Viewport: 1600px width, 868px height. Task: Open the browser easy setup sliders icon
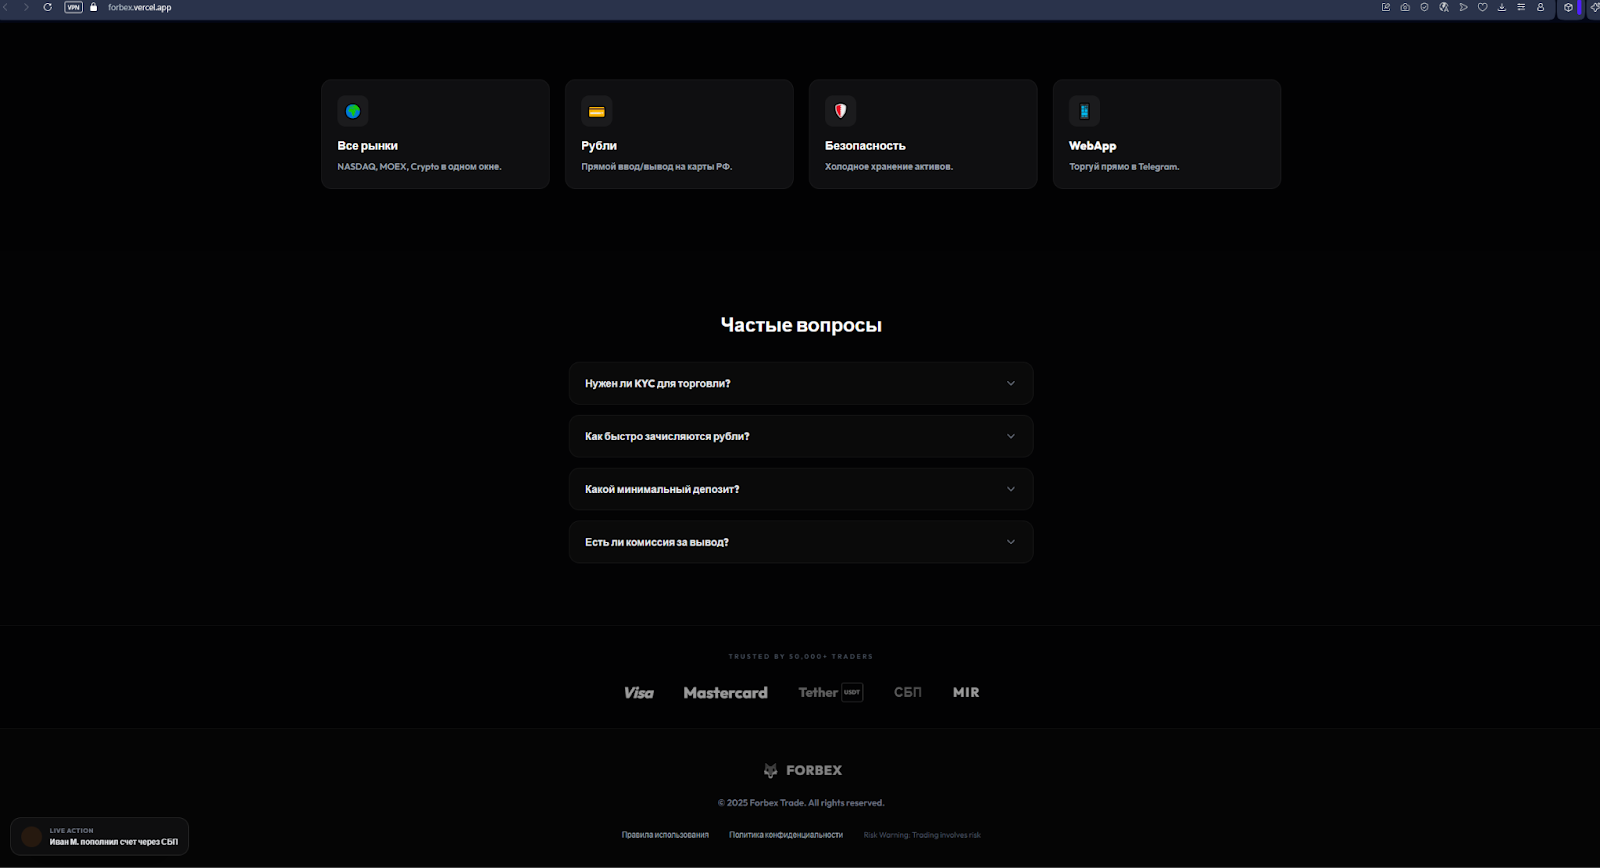click(1521, 7)
